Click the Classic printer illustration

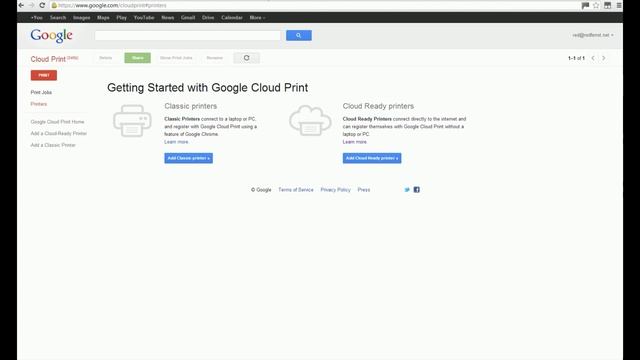click(132, 121)
